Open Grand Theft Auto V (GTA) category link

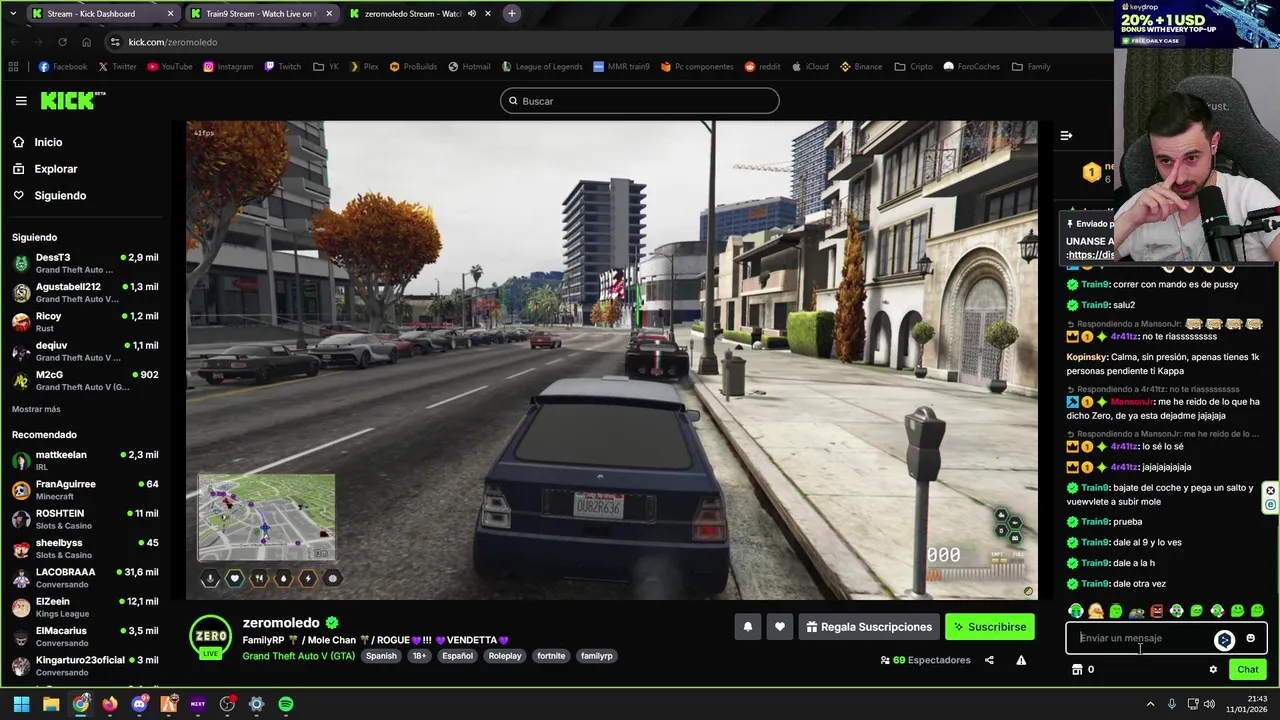click(298, 656)
